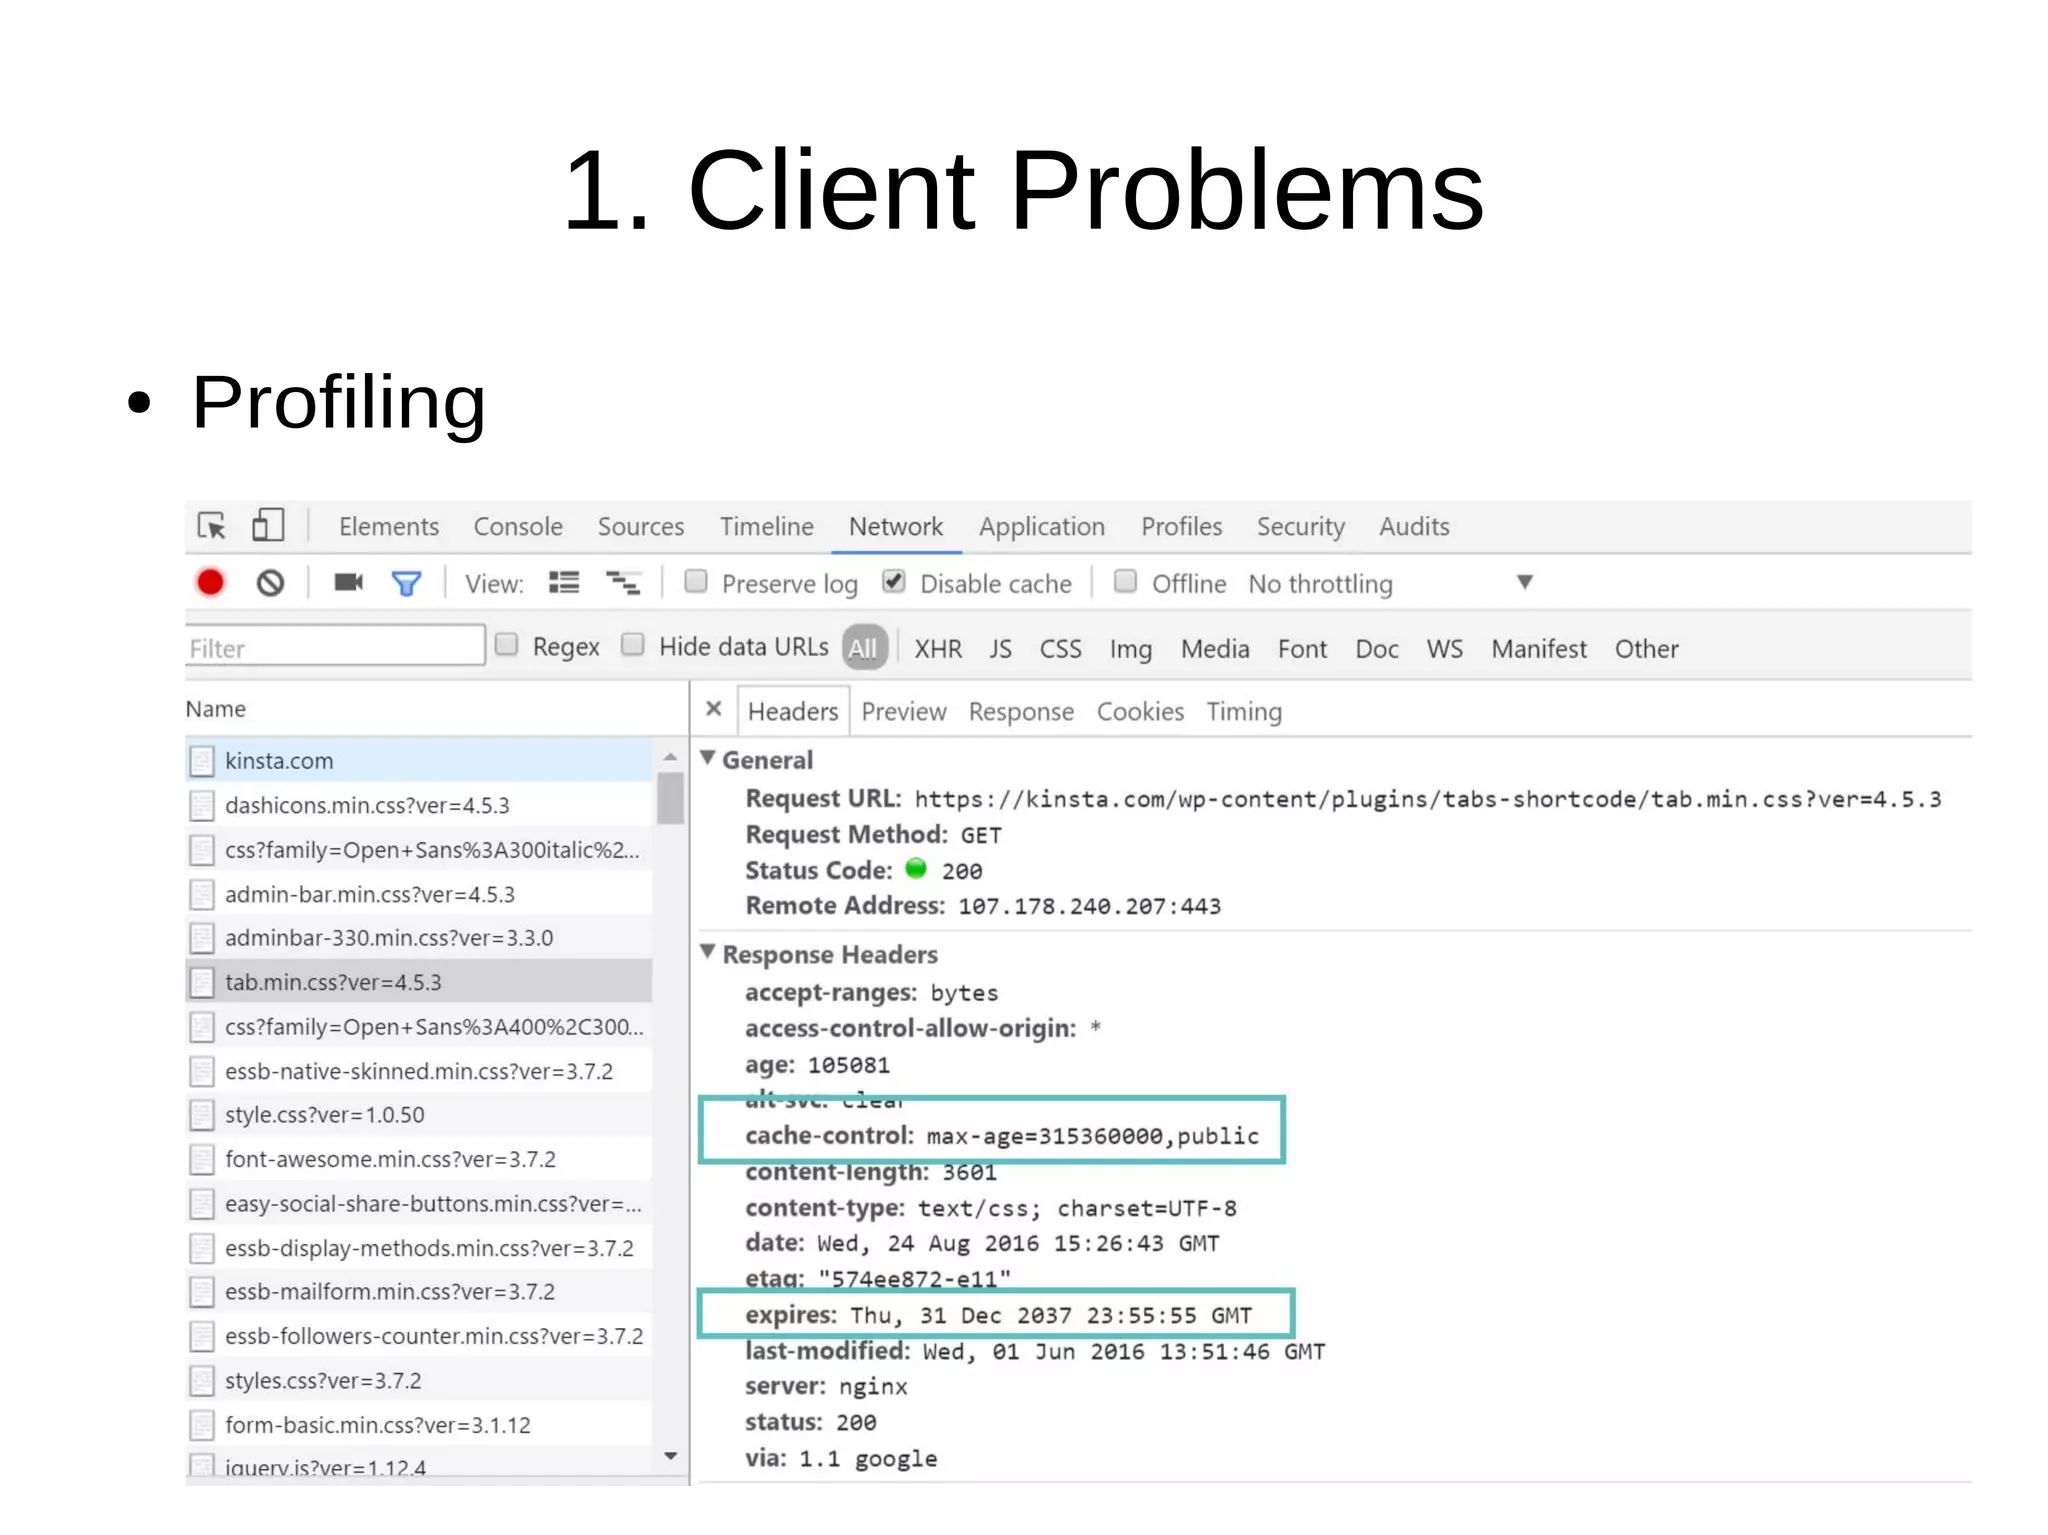Open the Audits tab

tap(1414, 527)
